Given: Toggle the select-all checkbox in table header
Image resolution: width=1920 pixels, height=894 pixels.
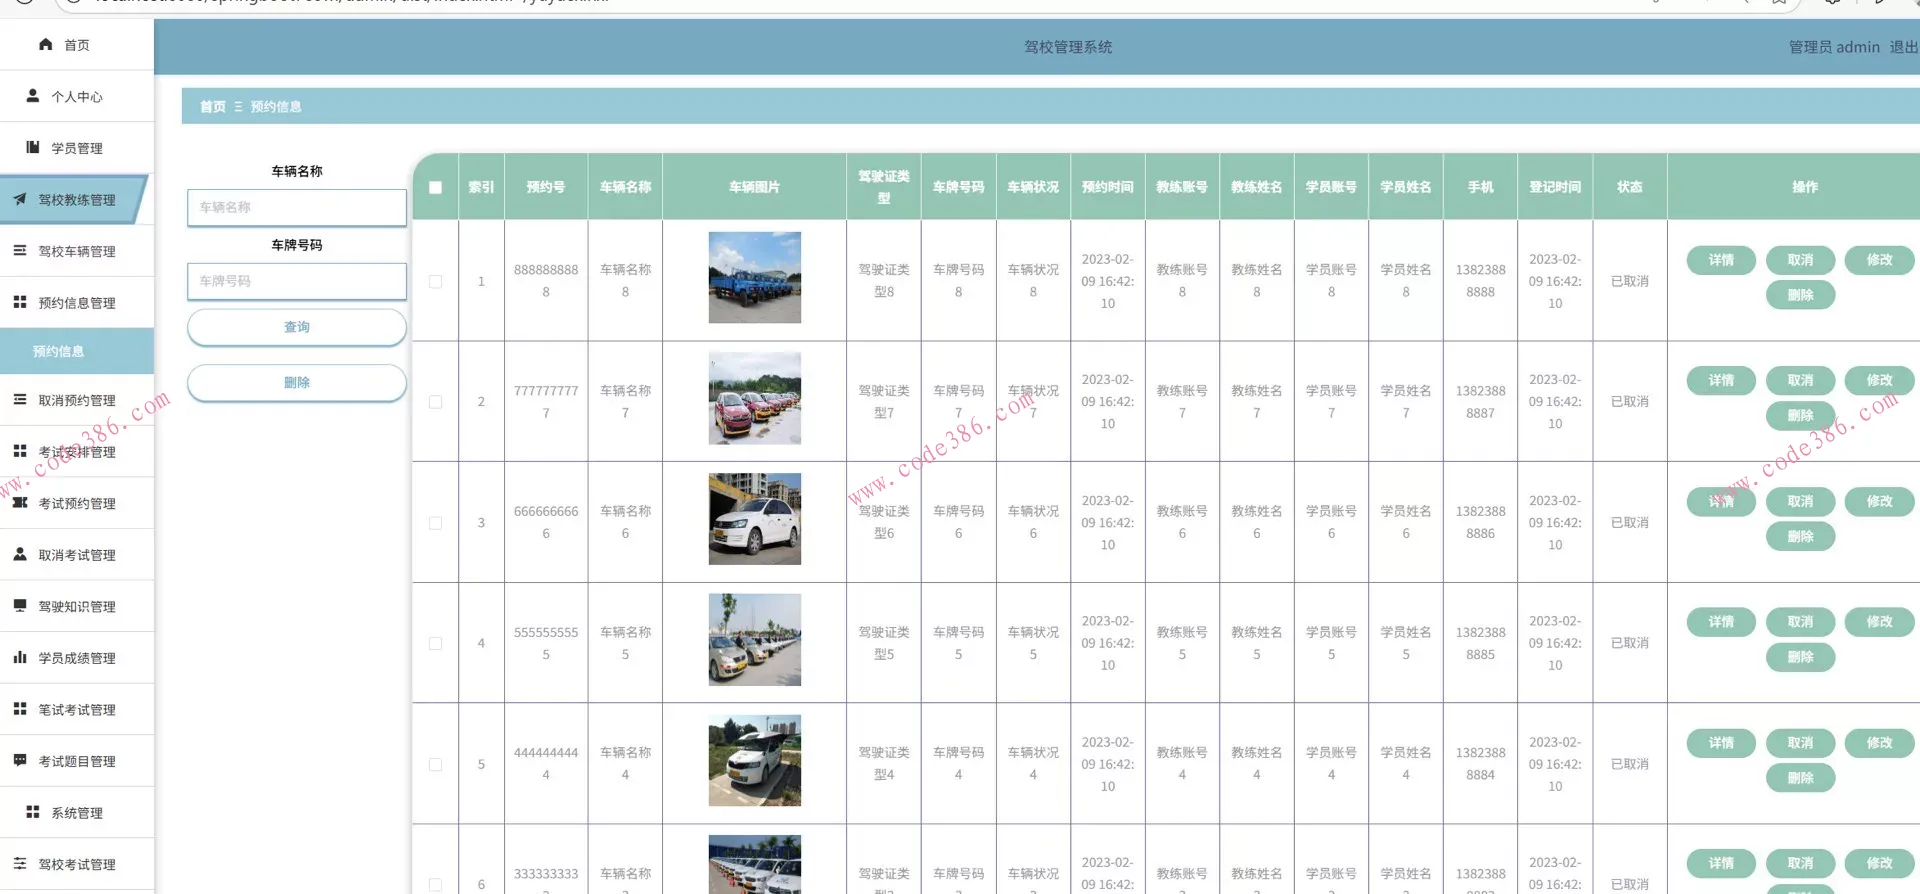Looking at the screenshot, I should pos(435,187).
